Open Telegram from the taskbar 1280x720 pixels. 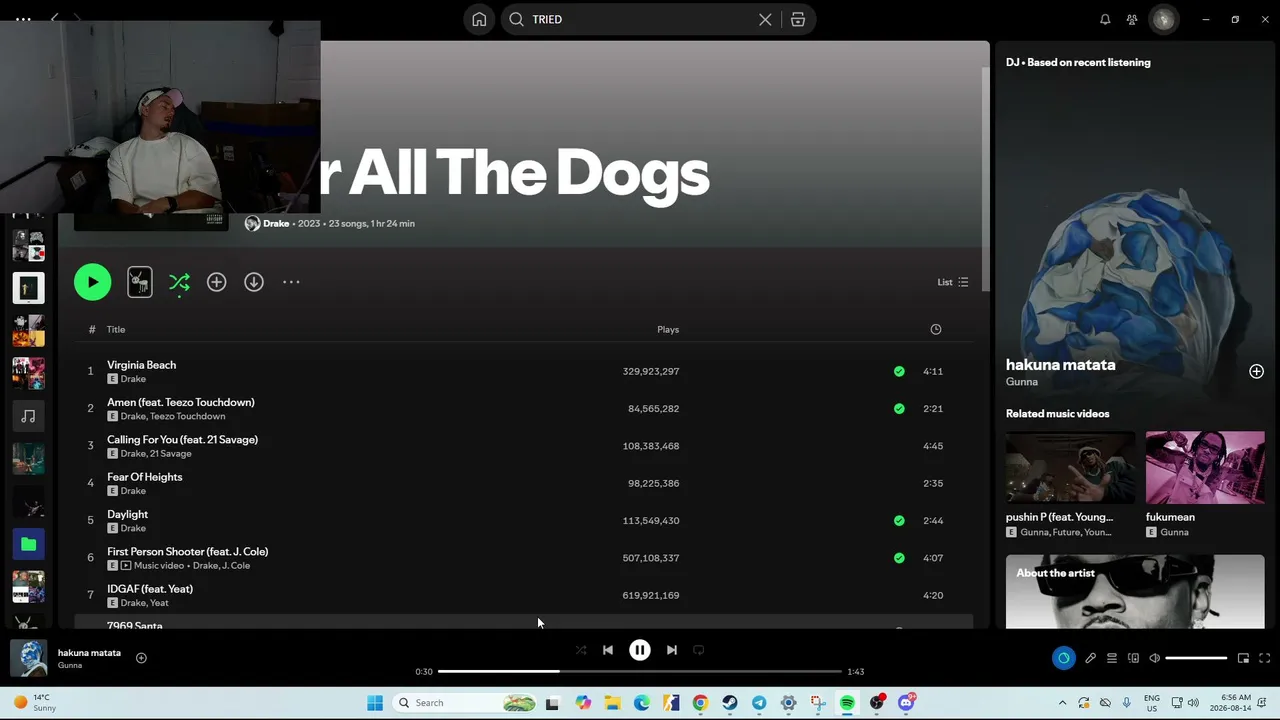(x=759, y=703)
